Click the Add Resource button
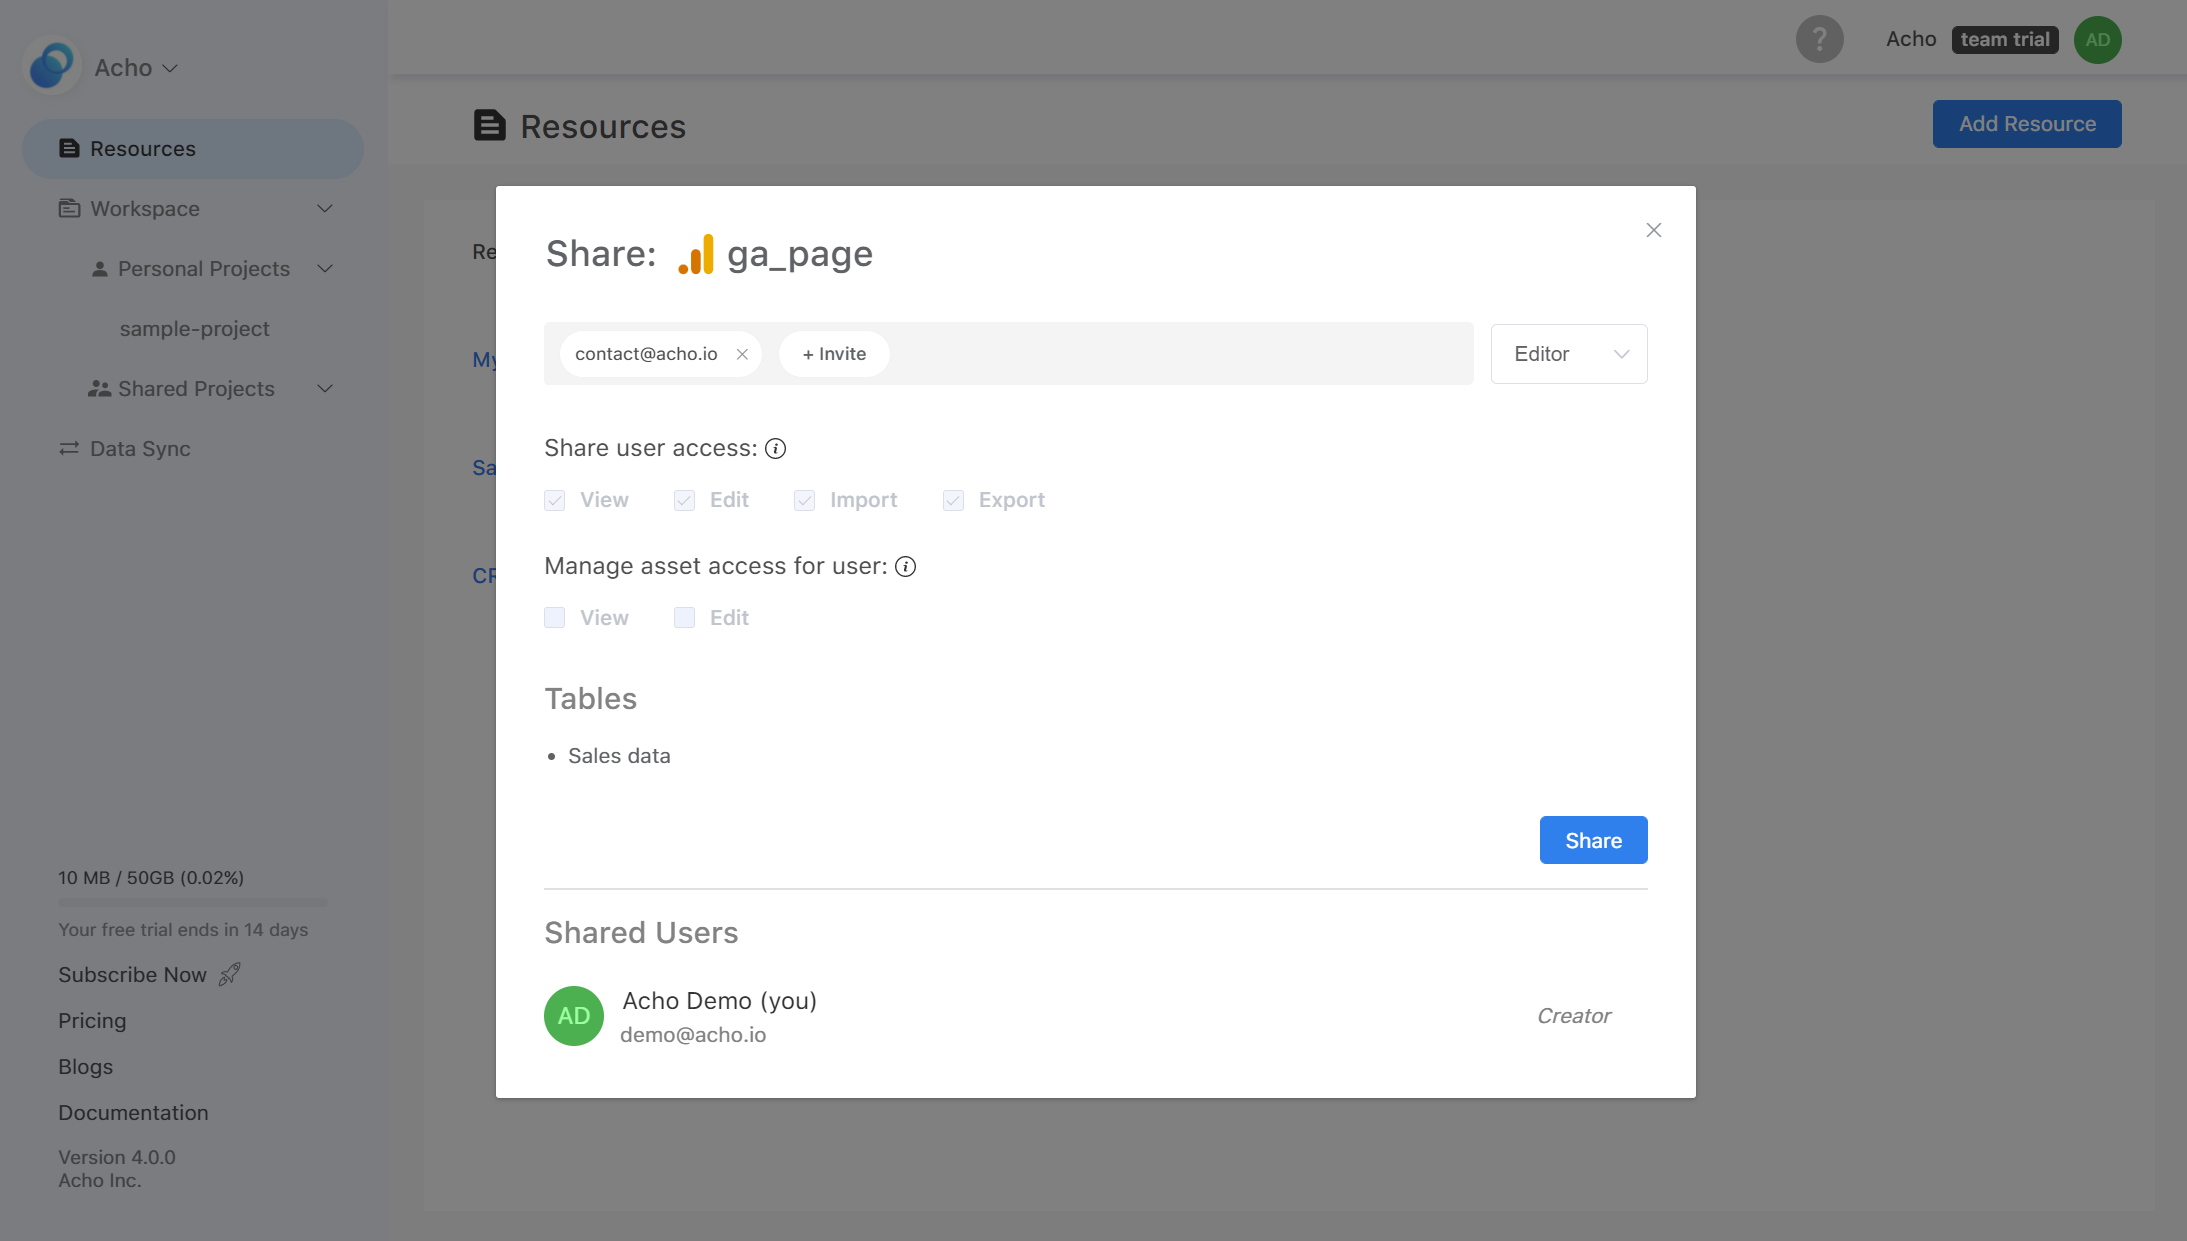Image resolution: width=2187 pixels, height=1241 pixels. [x=2026, y=124]
